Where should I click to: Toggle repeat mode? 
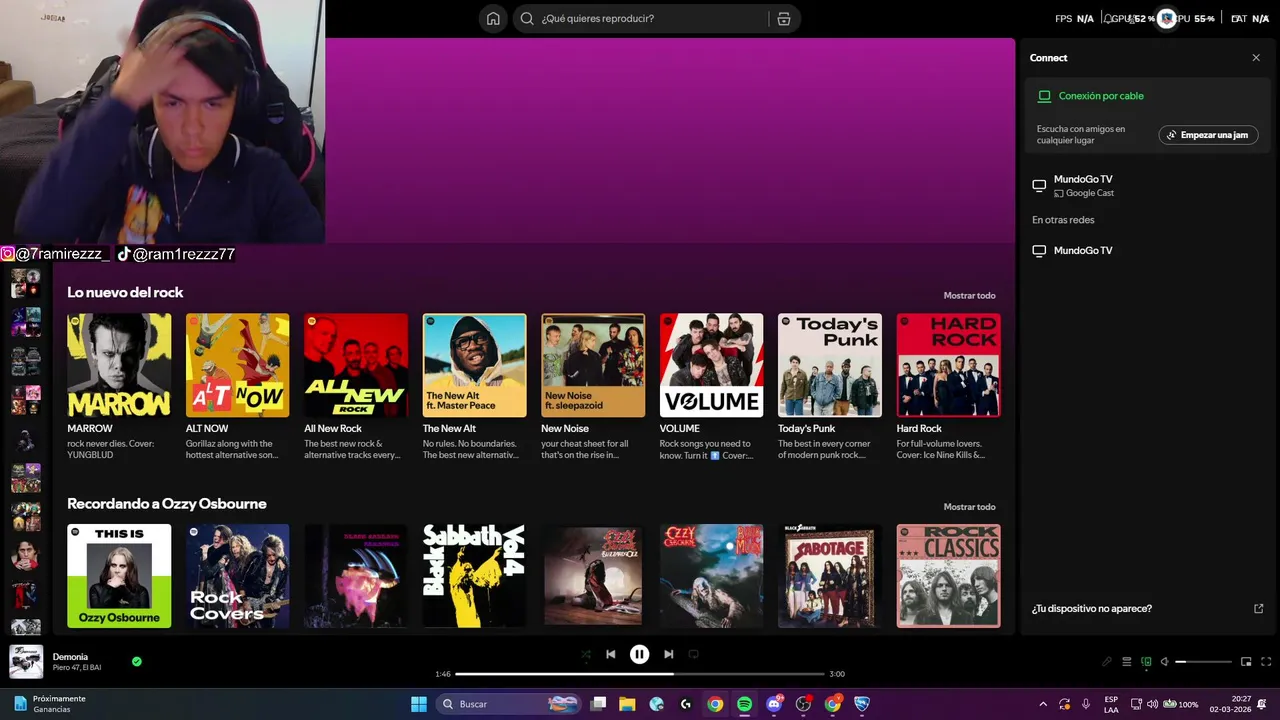point(693,654)
